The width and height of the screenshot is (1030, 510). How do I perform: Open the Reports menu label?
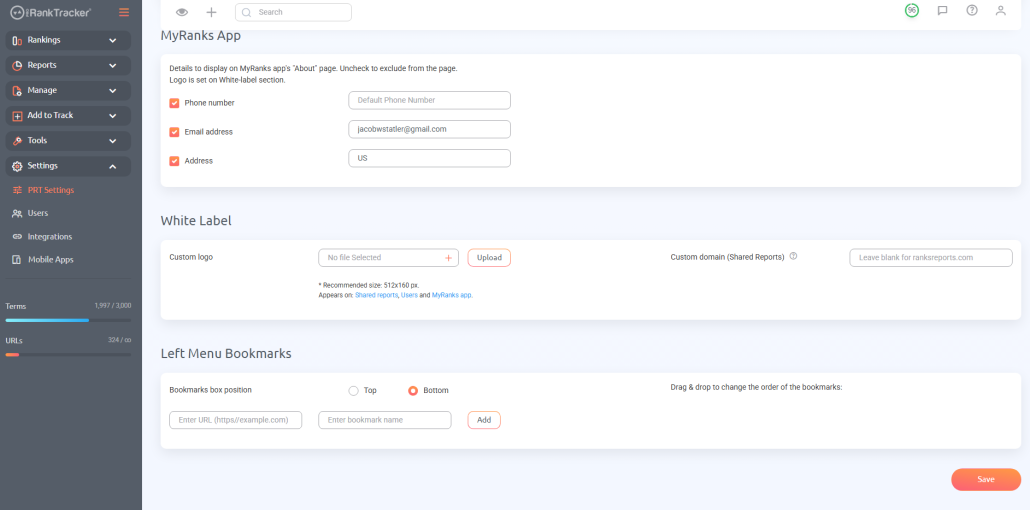42,65
